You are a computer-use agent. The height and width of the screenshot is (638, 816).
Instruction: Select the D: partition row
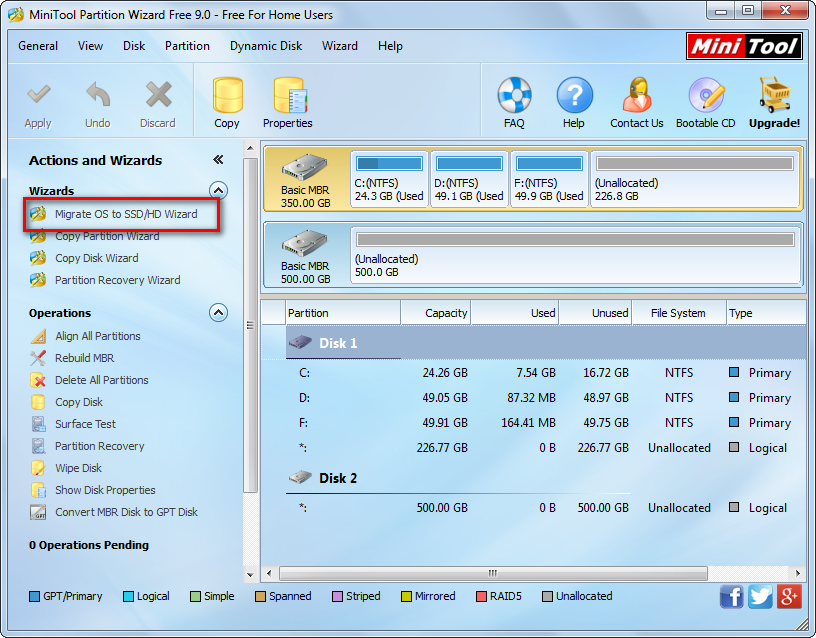(533, 398)
